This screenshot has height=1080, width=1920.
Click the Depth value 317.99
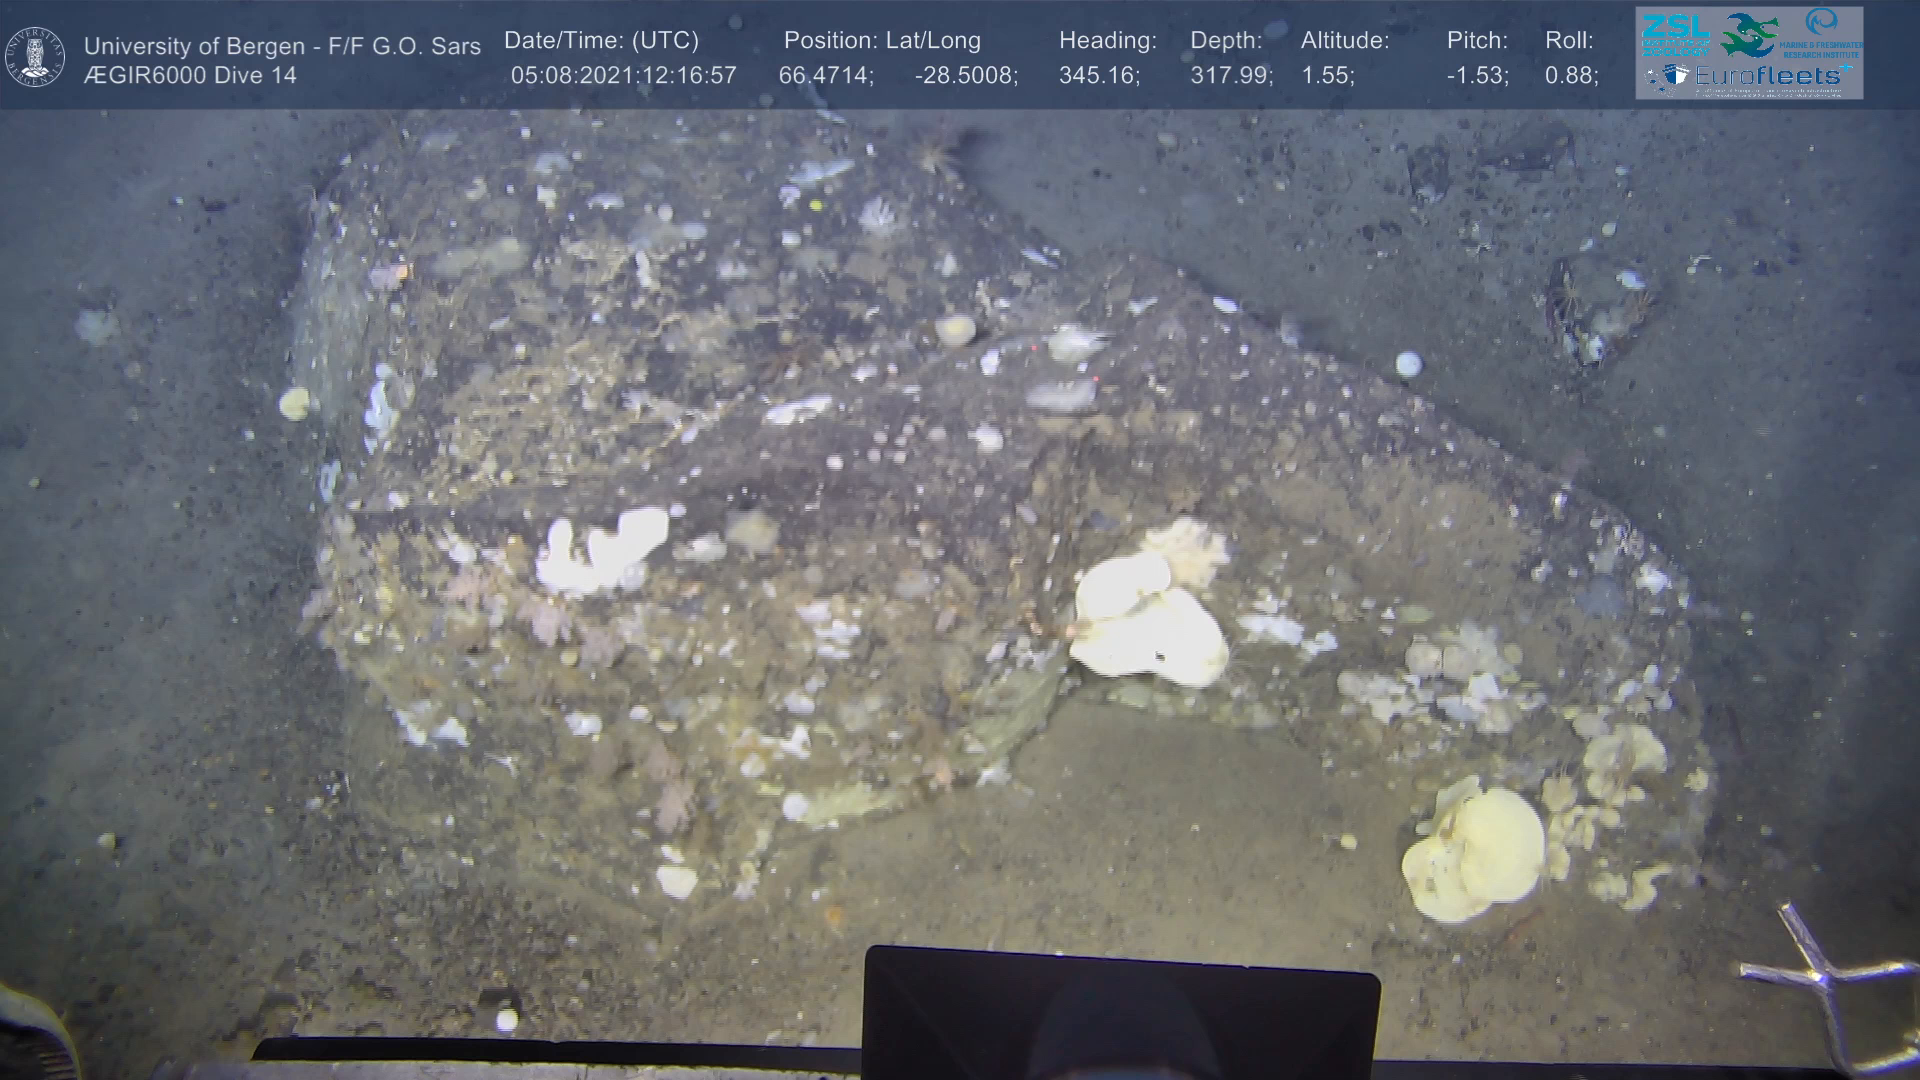[1231, 76]
